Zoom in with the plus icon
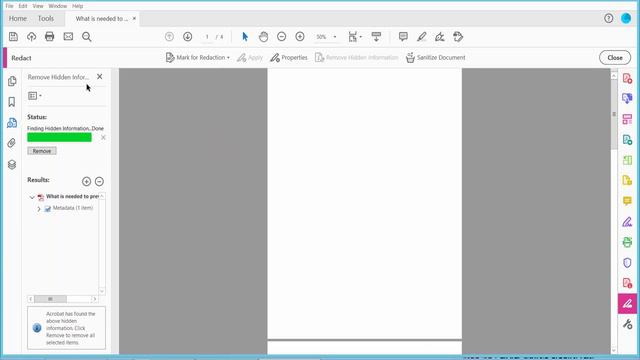 (300, 37)
